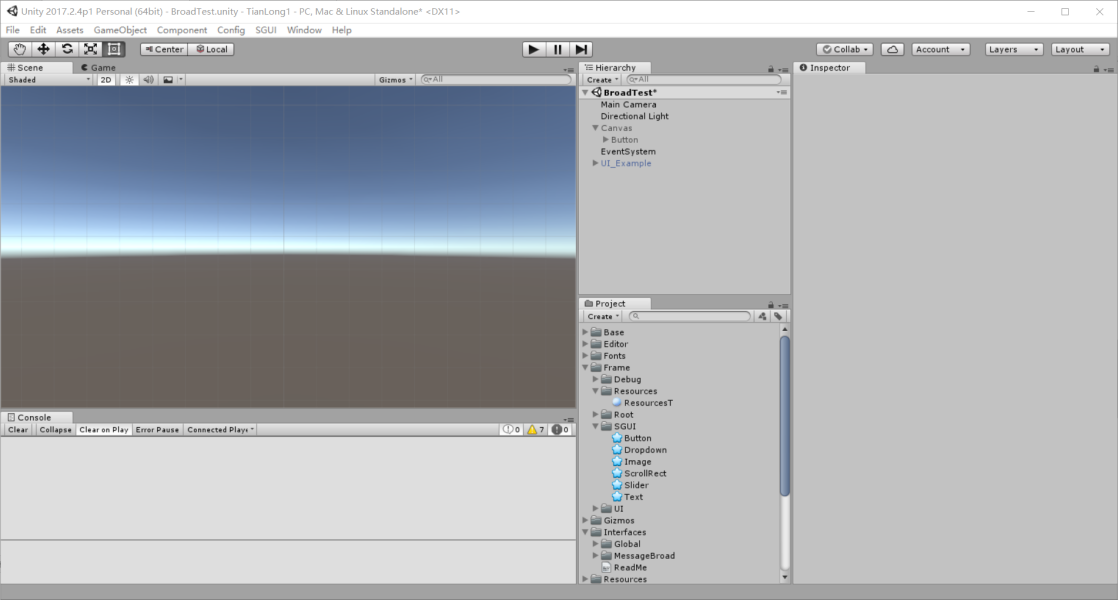The image size is (1118, 600).
Task: Select Main Camera in the Hierarchy
Action: (x=628, y=105)
